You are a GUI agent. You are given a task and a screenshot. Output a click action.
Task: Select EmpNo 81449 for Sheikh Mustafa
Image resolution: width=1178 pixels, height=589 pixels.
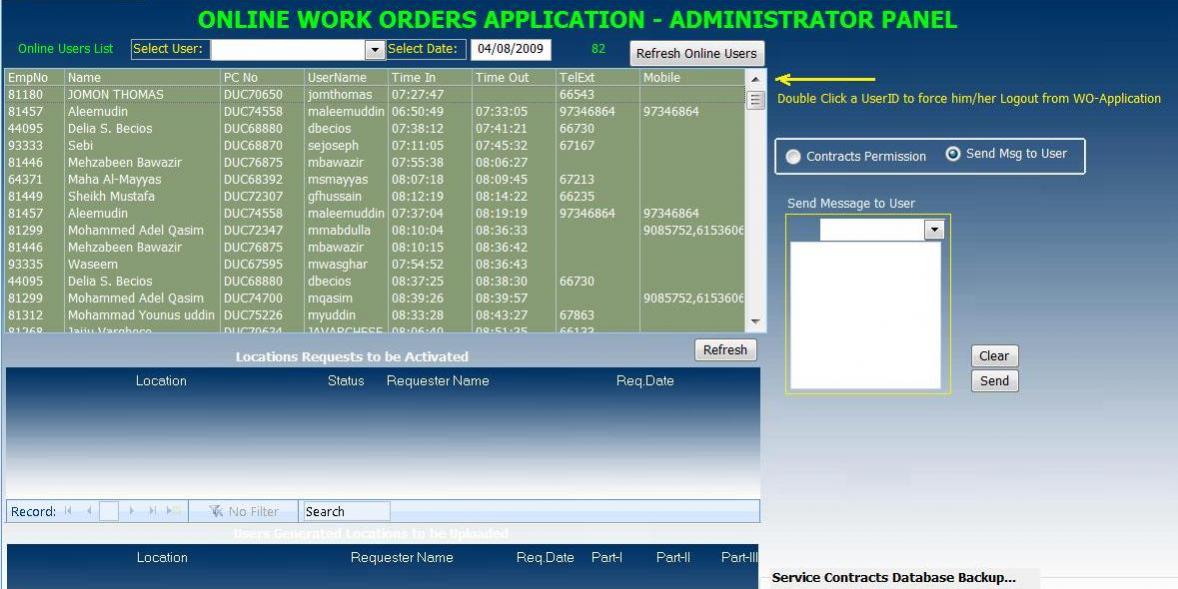pos(26,197)
